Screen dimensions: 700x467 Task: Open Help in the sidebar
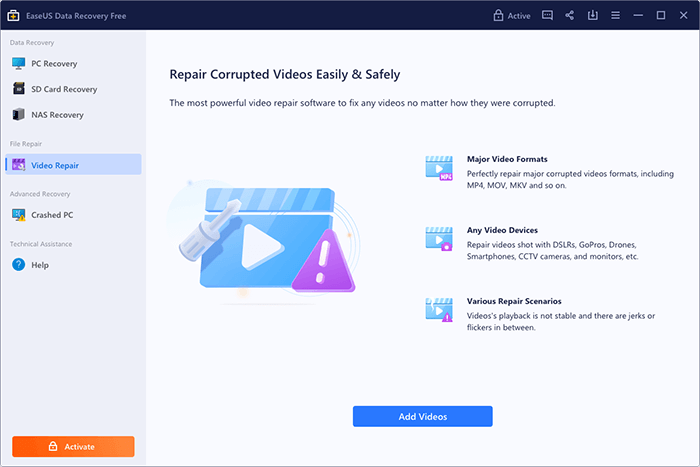click(73, 265)
